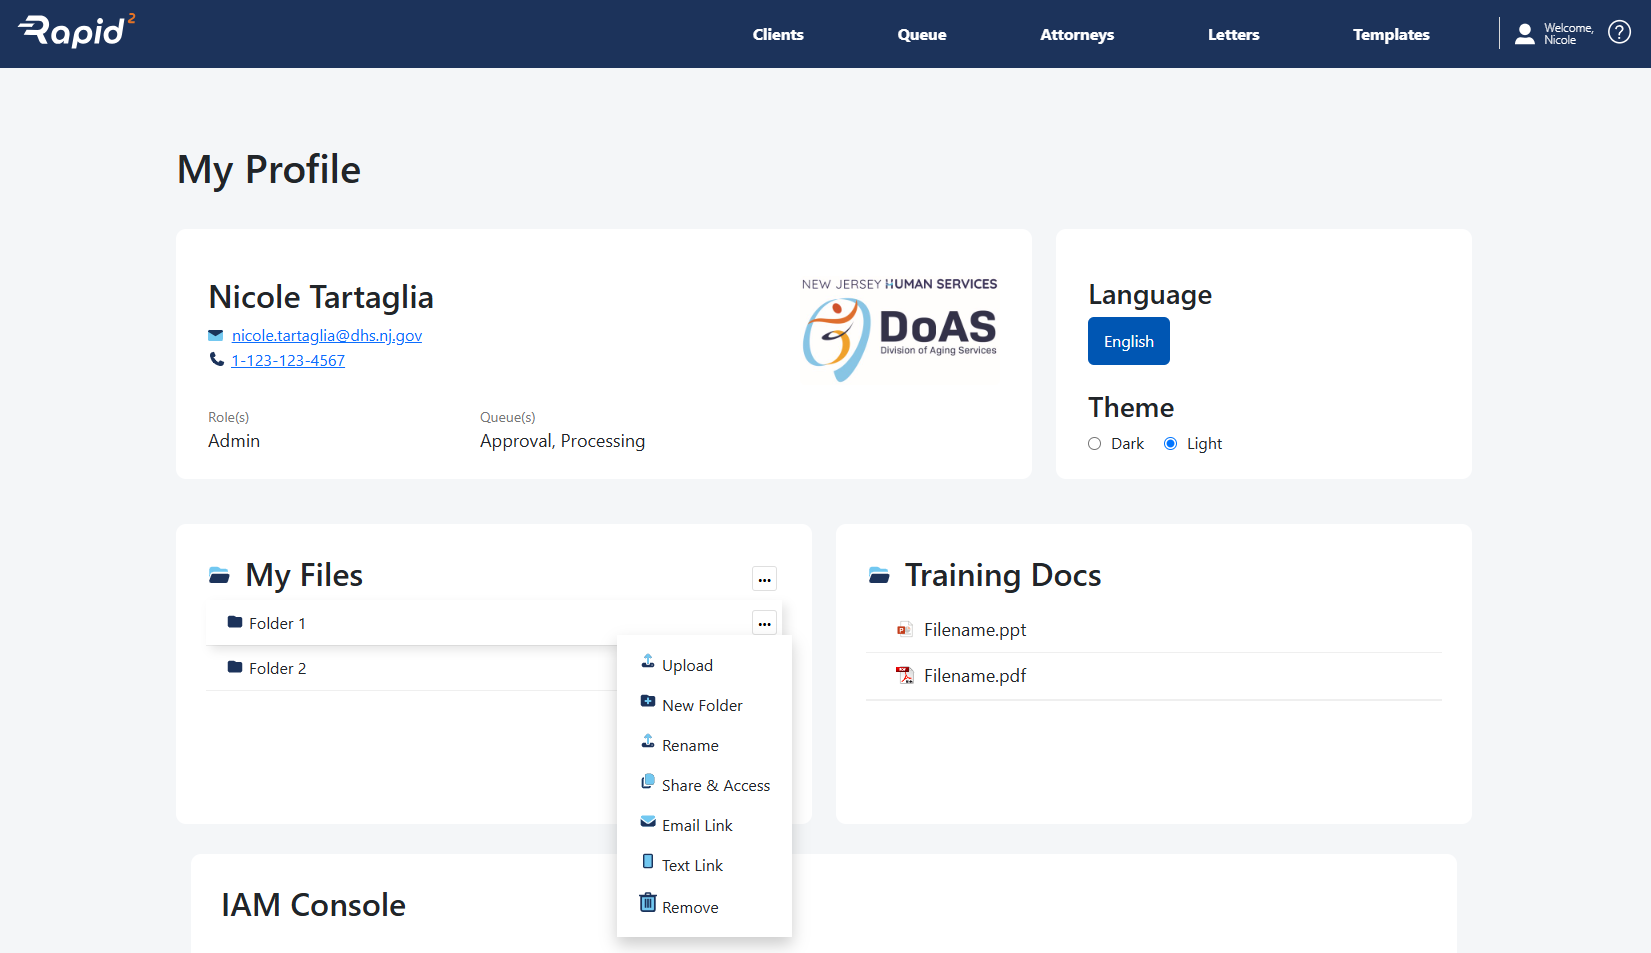Click the Filename.pdf file icon
The width and height of the screenshot is (1651, 953).
coord(905,676)
